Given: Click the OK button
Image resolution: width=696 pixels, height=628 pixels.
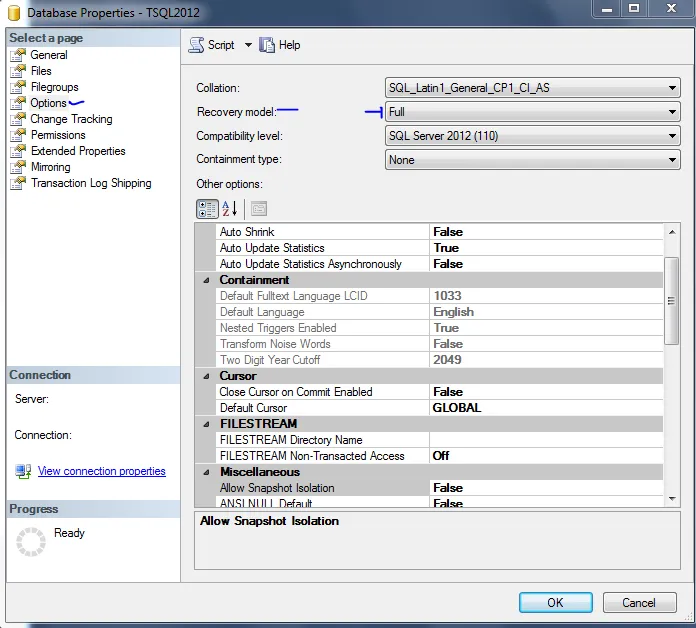Looking at the screenshot, I should pyautogui.click(x=555, y=602).
